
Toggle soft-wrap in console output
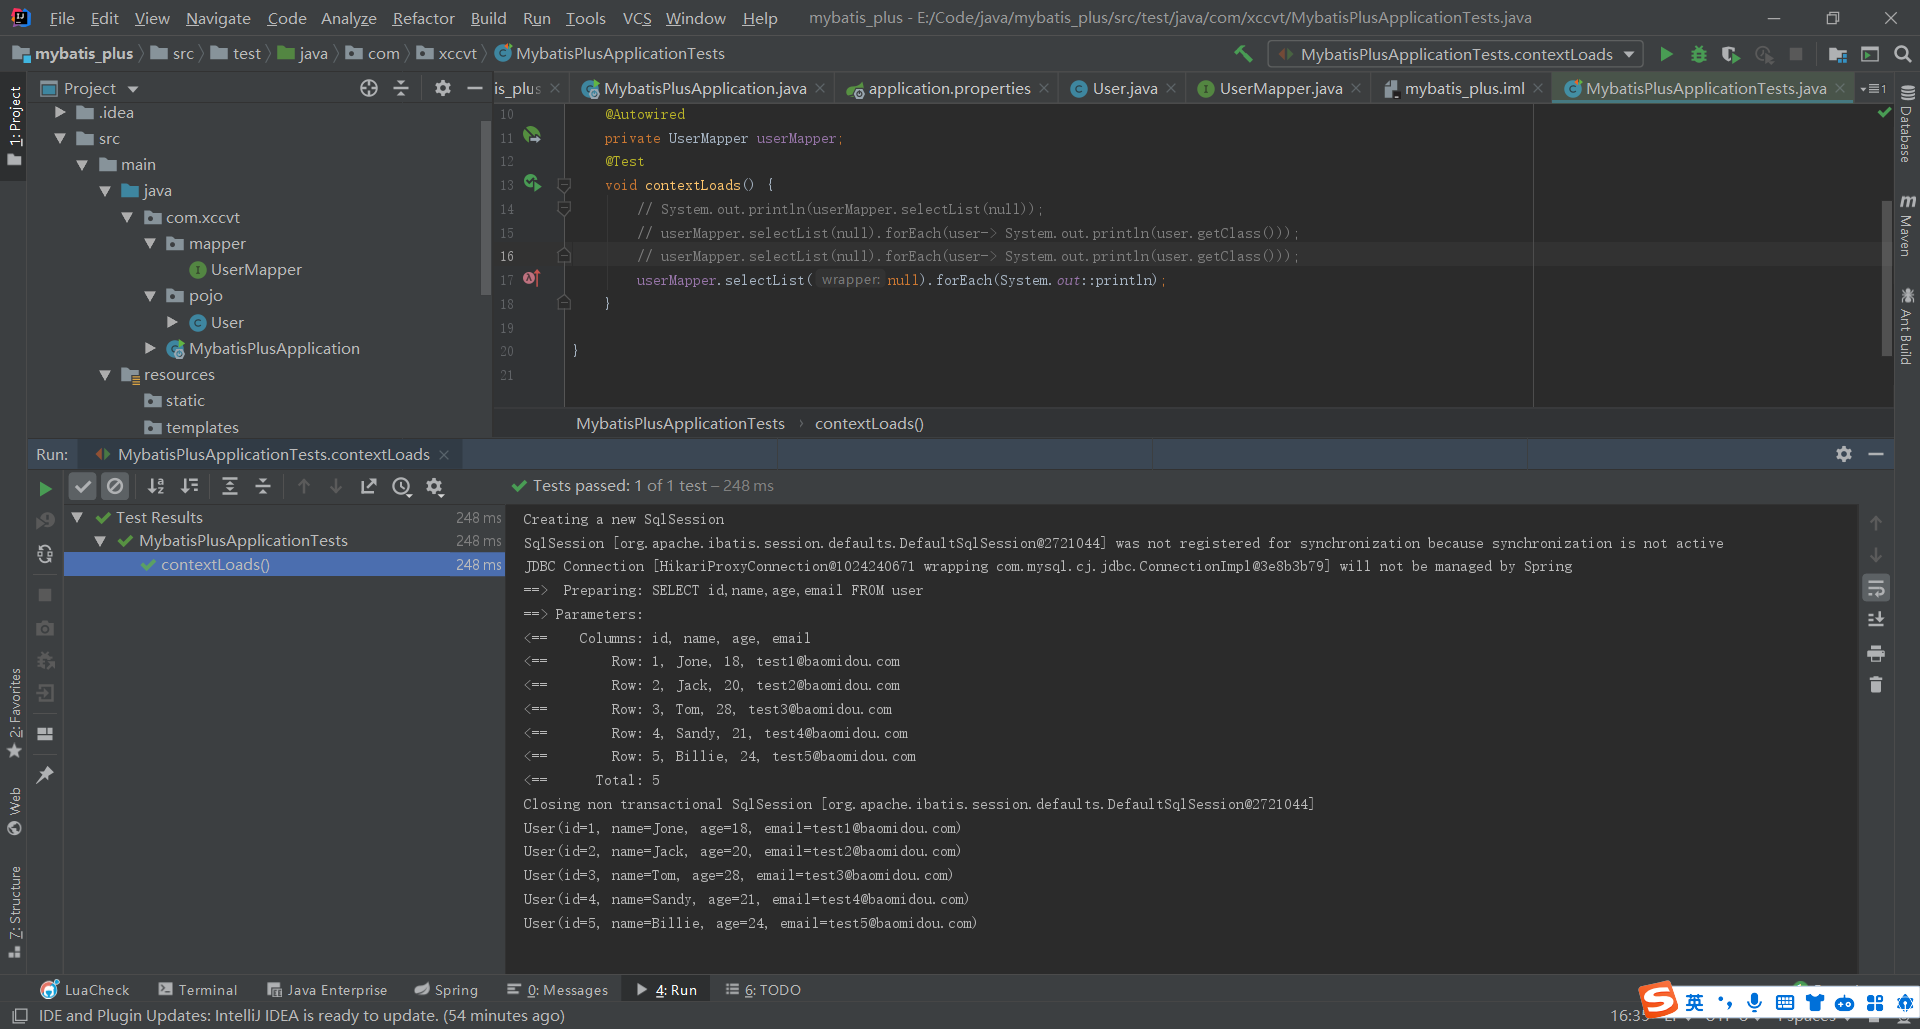click(x=1876, y=588)
